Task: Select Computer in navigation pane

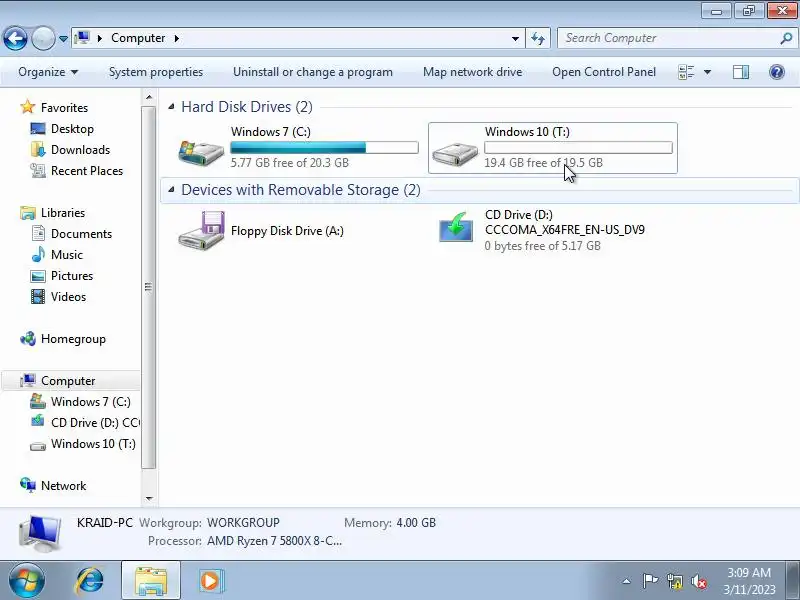Action: pos(68,381)
